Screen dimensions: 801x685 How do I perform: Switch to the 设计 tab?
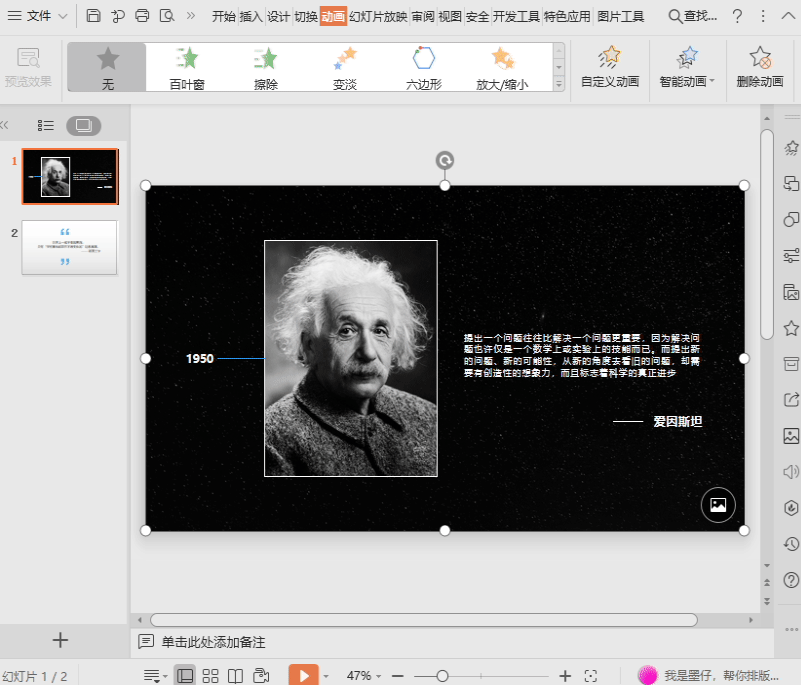278,16
